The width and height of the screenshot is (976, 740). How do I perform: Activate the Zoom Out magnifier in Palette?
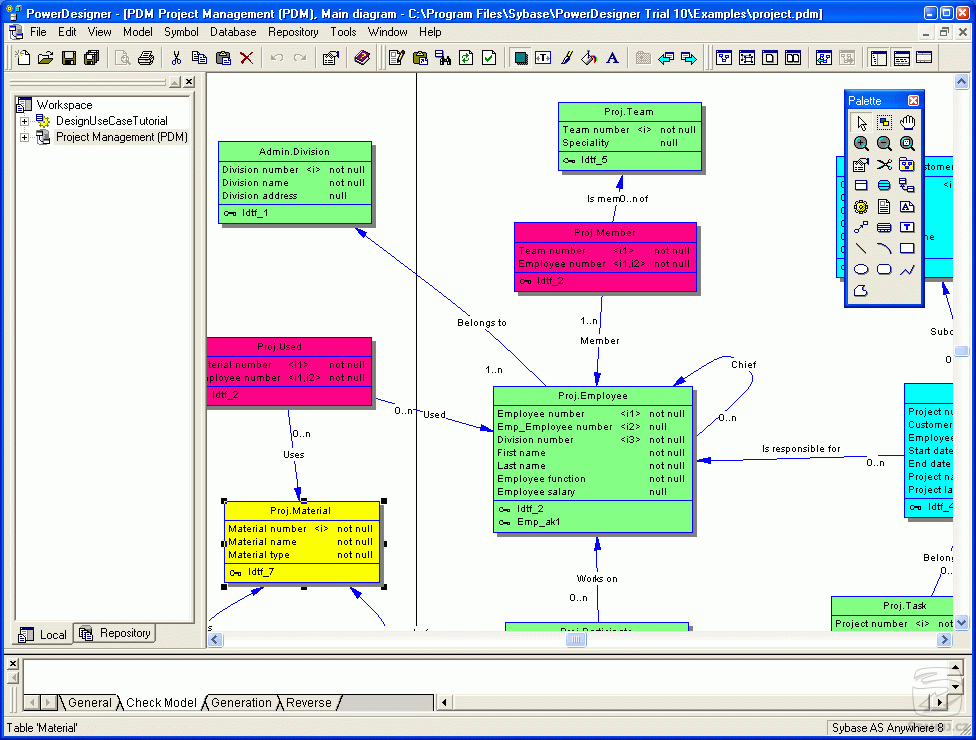click(884, 144)
